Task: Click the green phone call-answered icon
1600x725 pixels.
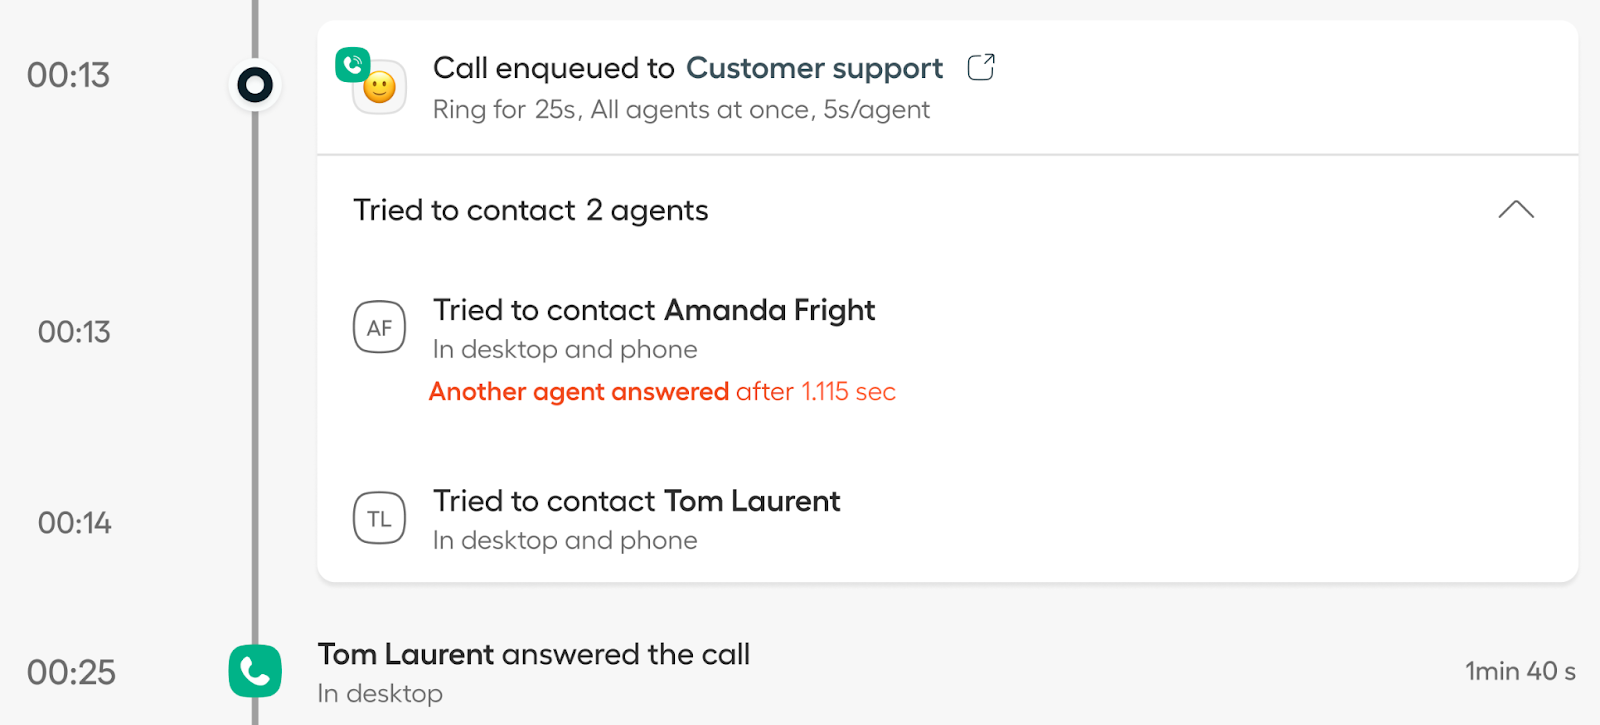Action: [255, 671]
